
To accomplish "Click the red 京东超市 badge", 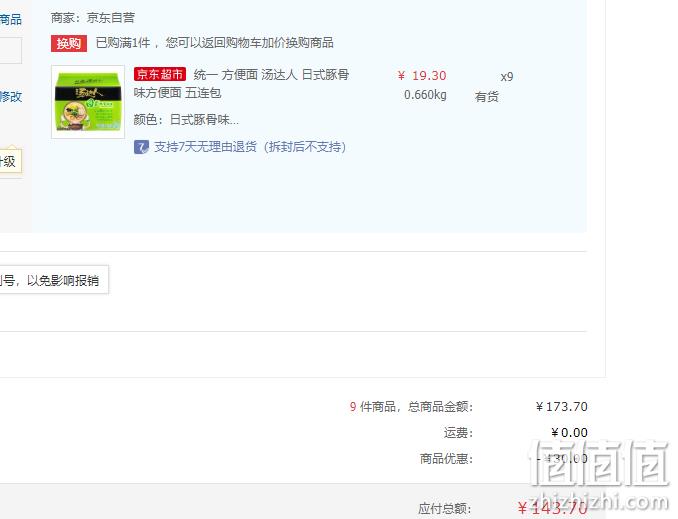I will 160,74.
